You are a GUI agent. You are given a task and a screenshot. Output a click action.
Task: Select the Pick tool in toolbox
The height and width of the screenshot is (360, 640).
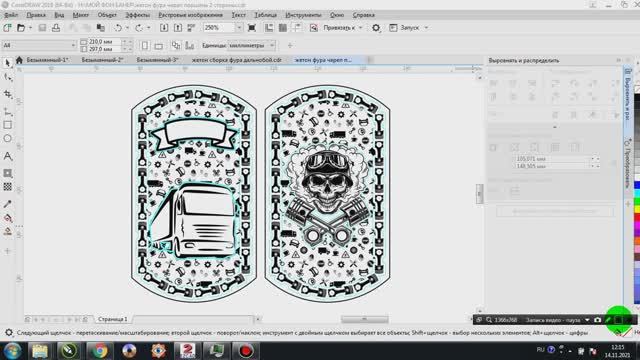click(x=7, y=62)
